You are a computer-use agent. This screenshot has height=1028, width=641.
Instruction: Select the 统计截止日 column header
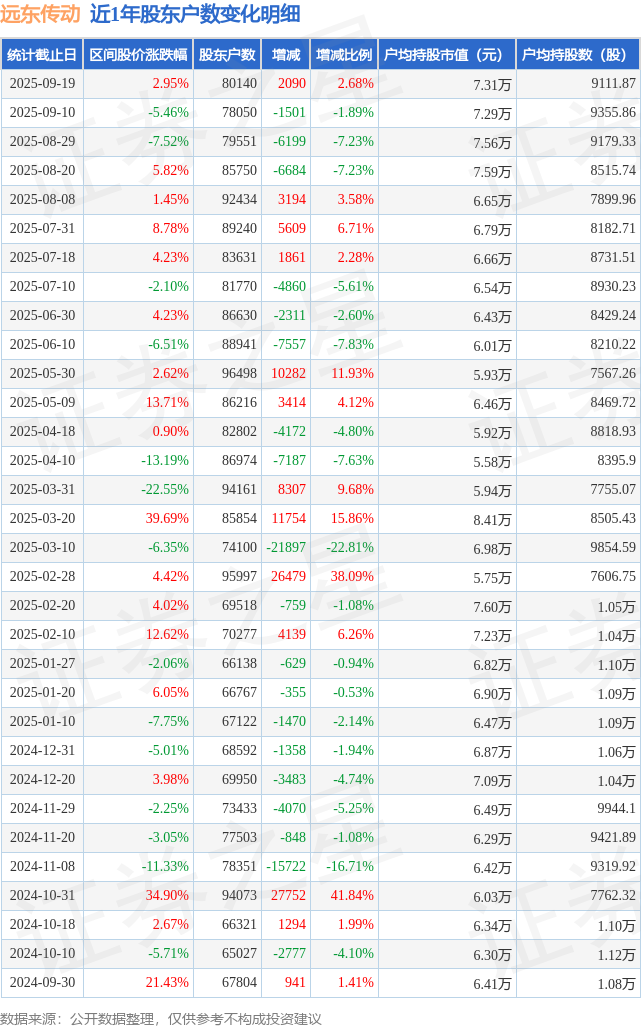click(41, 55)
